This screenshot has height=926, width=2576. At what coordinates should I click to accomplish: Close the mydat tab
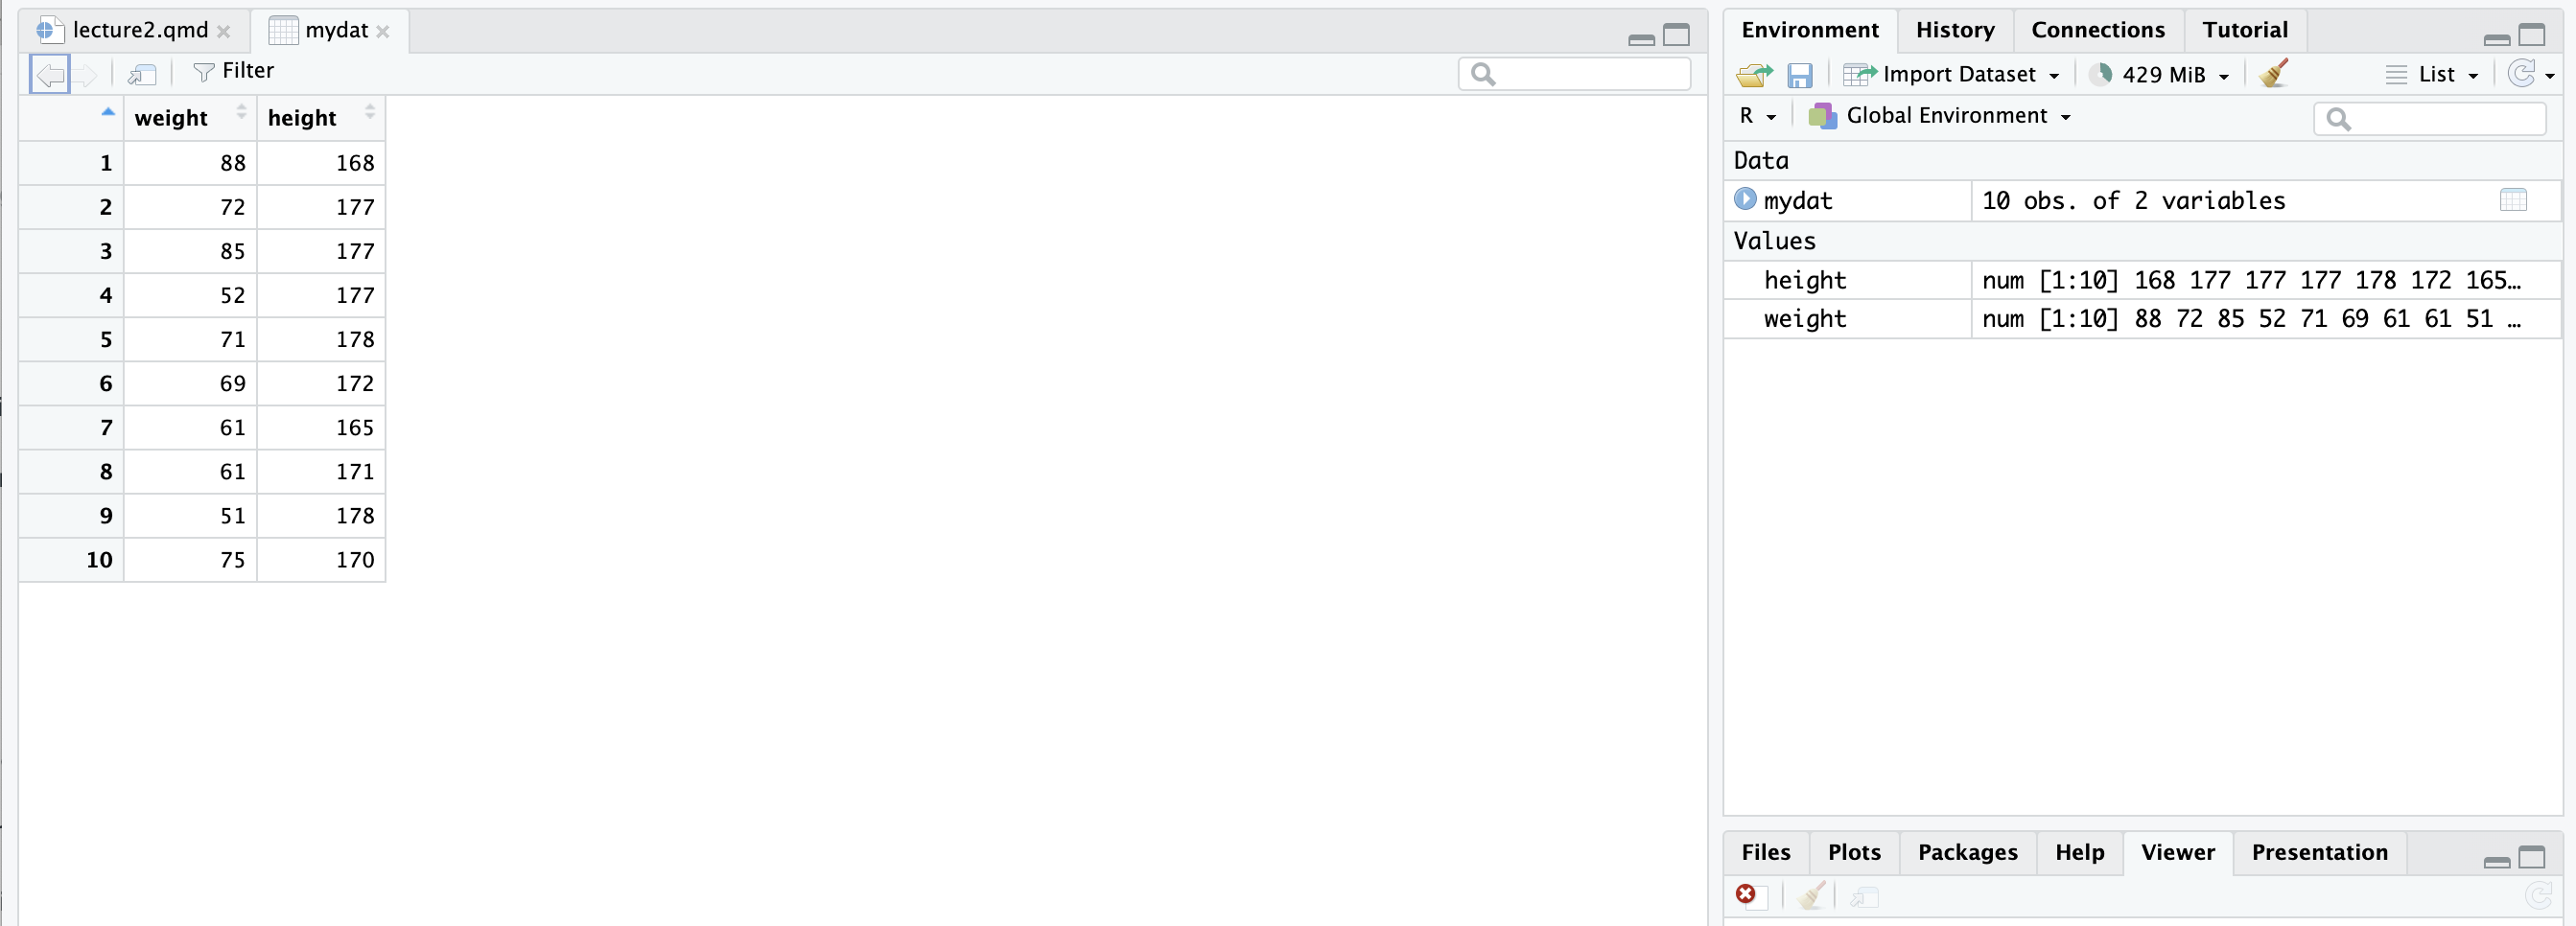[382, 32]
